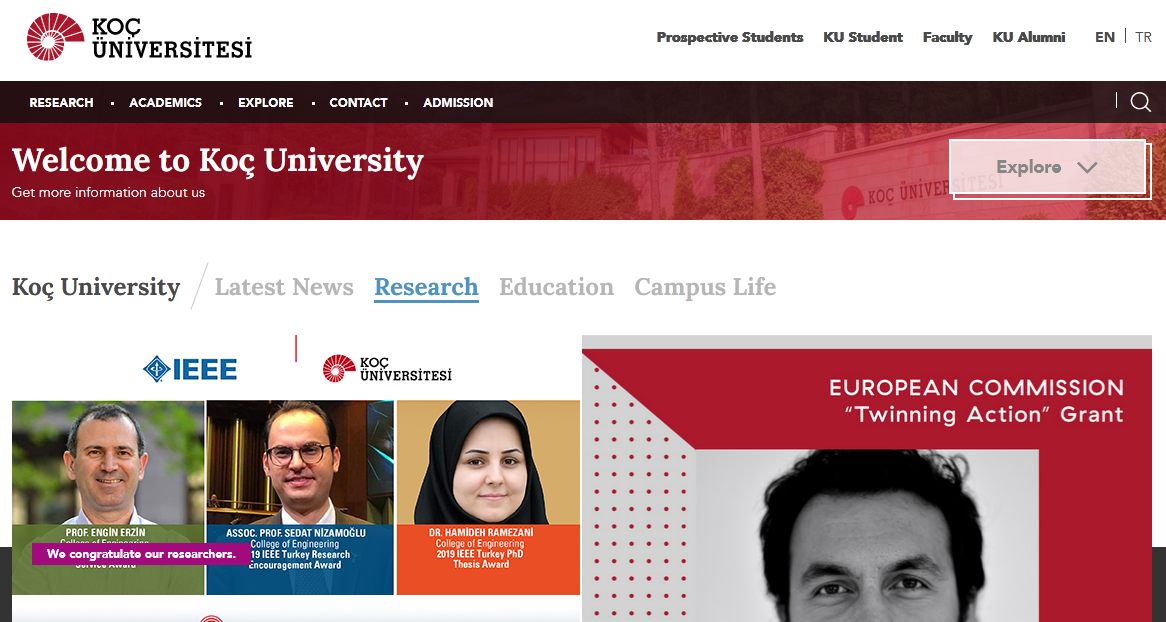Screen dimensions: 1166x622
Task: Open the Faculty link in header
Action: 947,37
